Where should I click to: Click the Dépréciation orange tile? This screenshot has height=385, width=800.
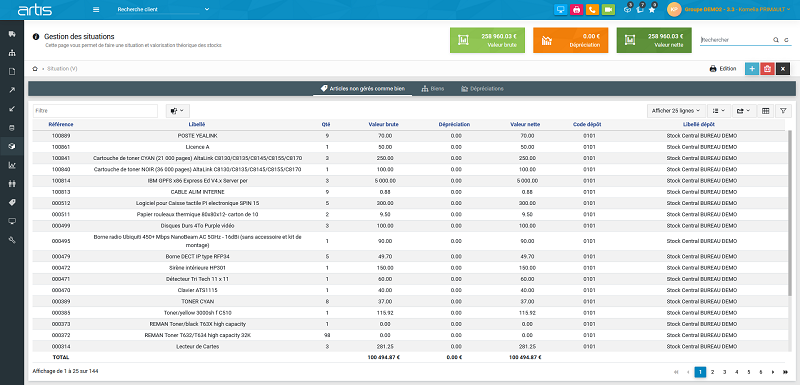point(570,40)
